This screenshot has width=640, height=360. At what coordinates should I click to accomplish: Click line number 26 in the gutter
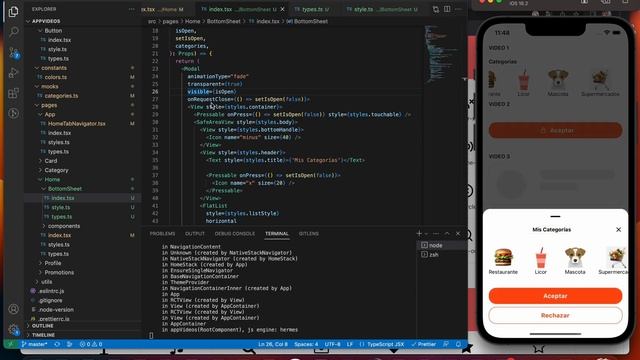155,91
